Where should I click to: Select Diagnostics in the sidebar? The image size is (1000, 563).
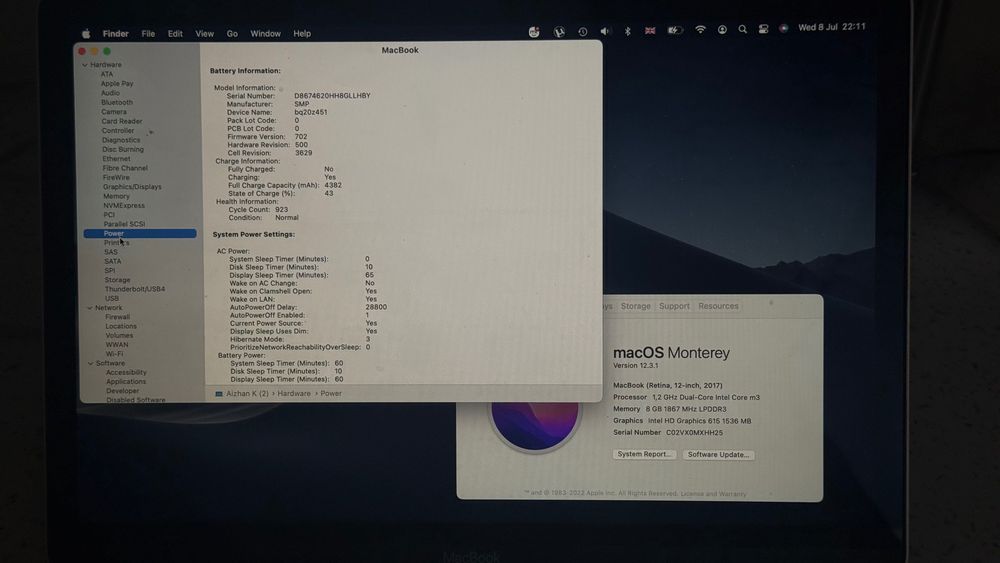[x=121, y=140]
